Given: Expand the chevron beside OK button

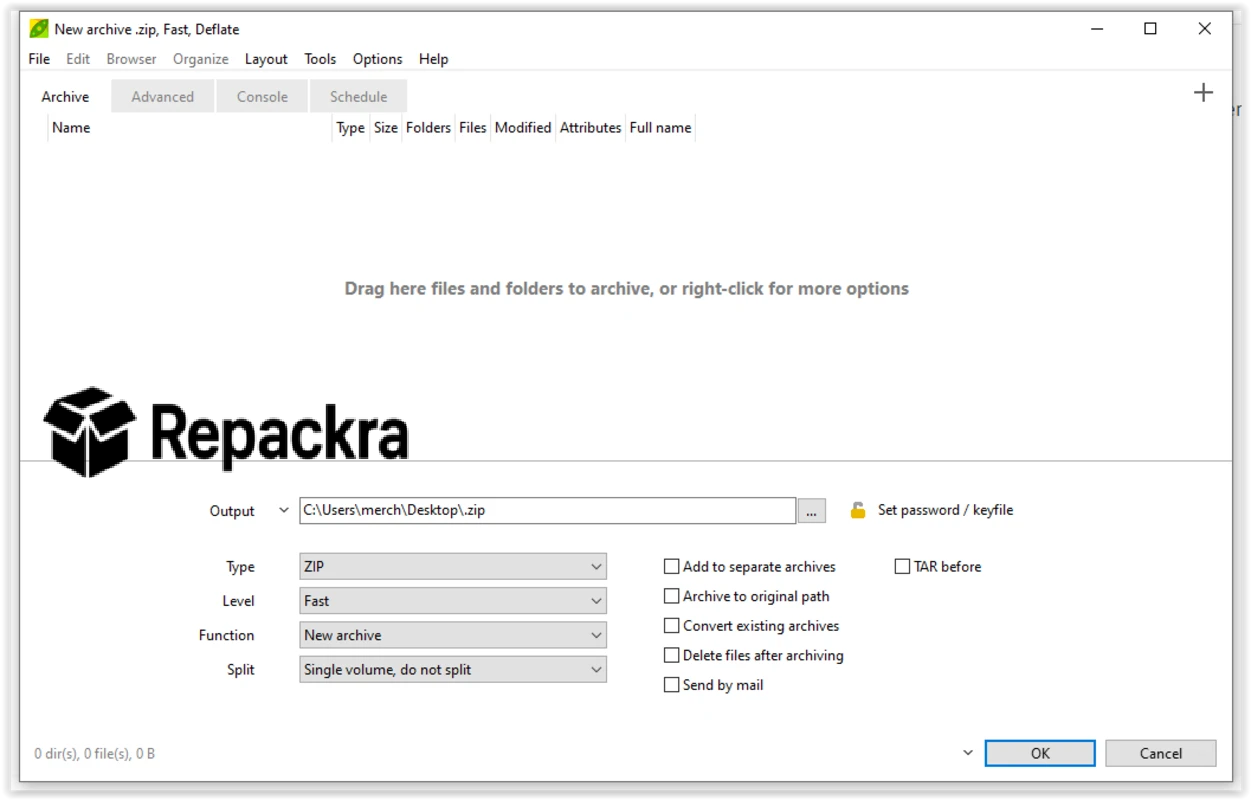Looking at the screenshot, I should tap(967, 753).
